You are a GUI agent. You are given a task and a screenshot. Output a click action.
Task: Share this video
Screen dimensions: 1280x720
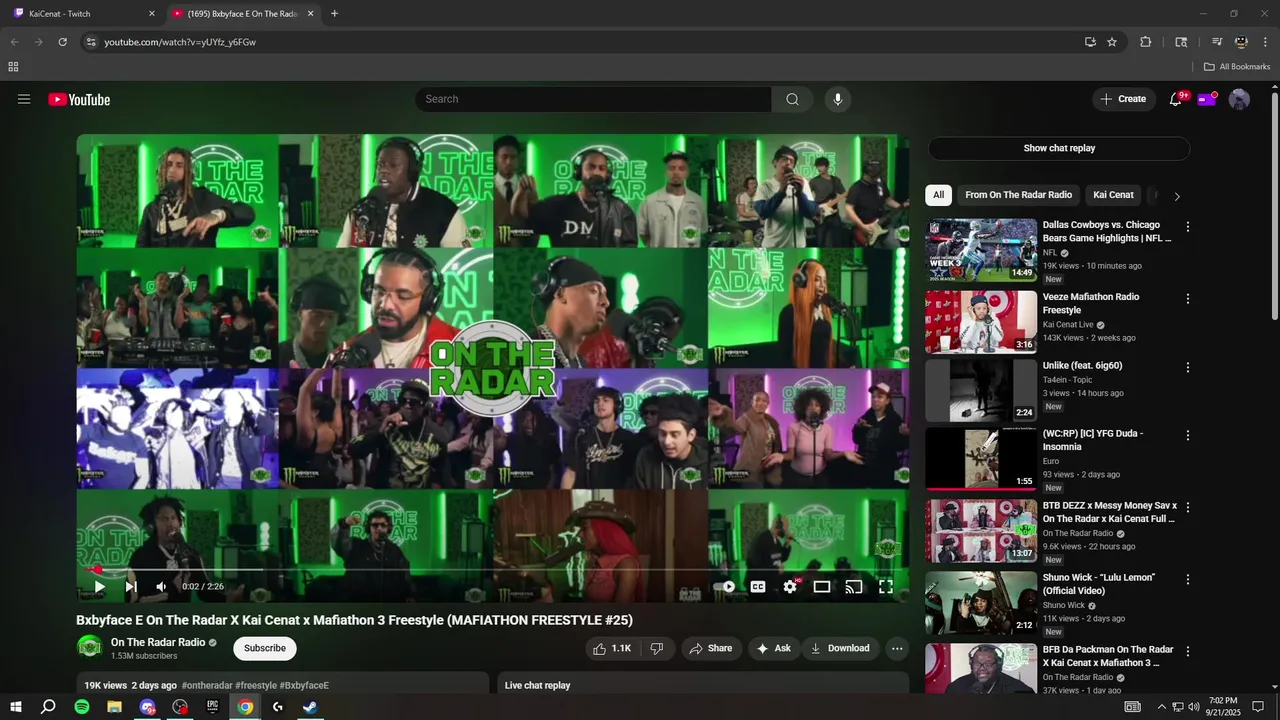coord(712,648)
